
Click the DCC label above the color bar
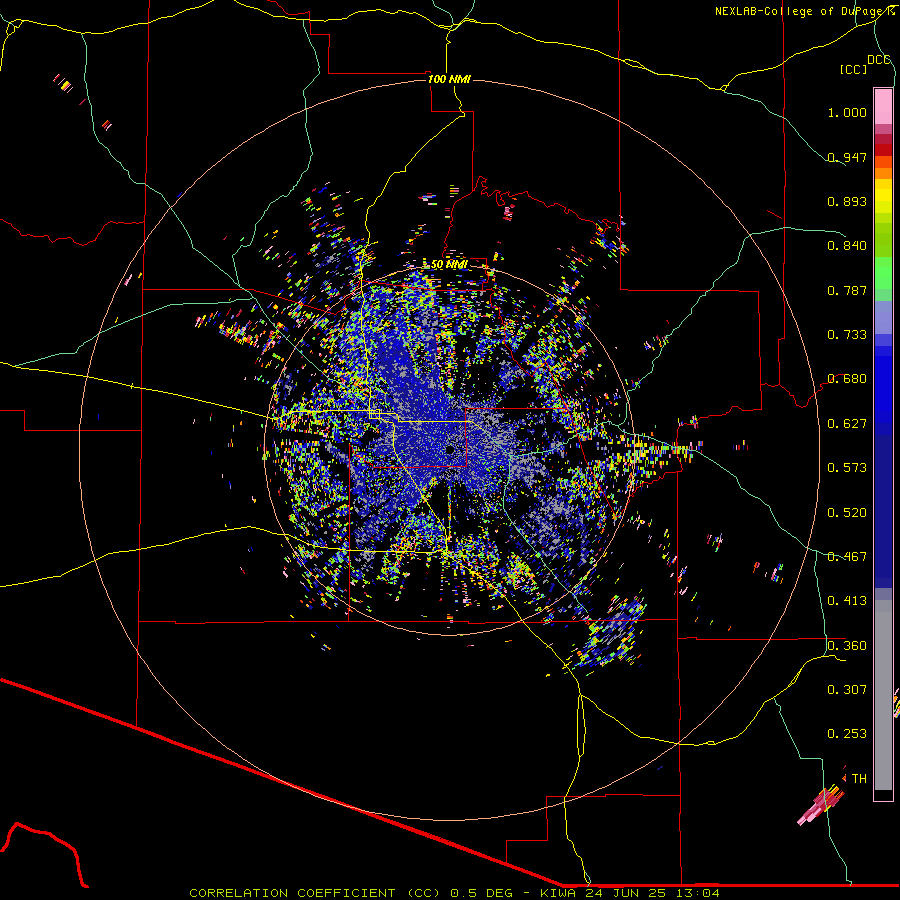click(878, 60)
